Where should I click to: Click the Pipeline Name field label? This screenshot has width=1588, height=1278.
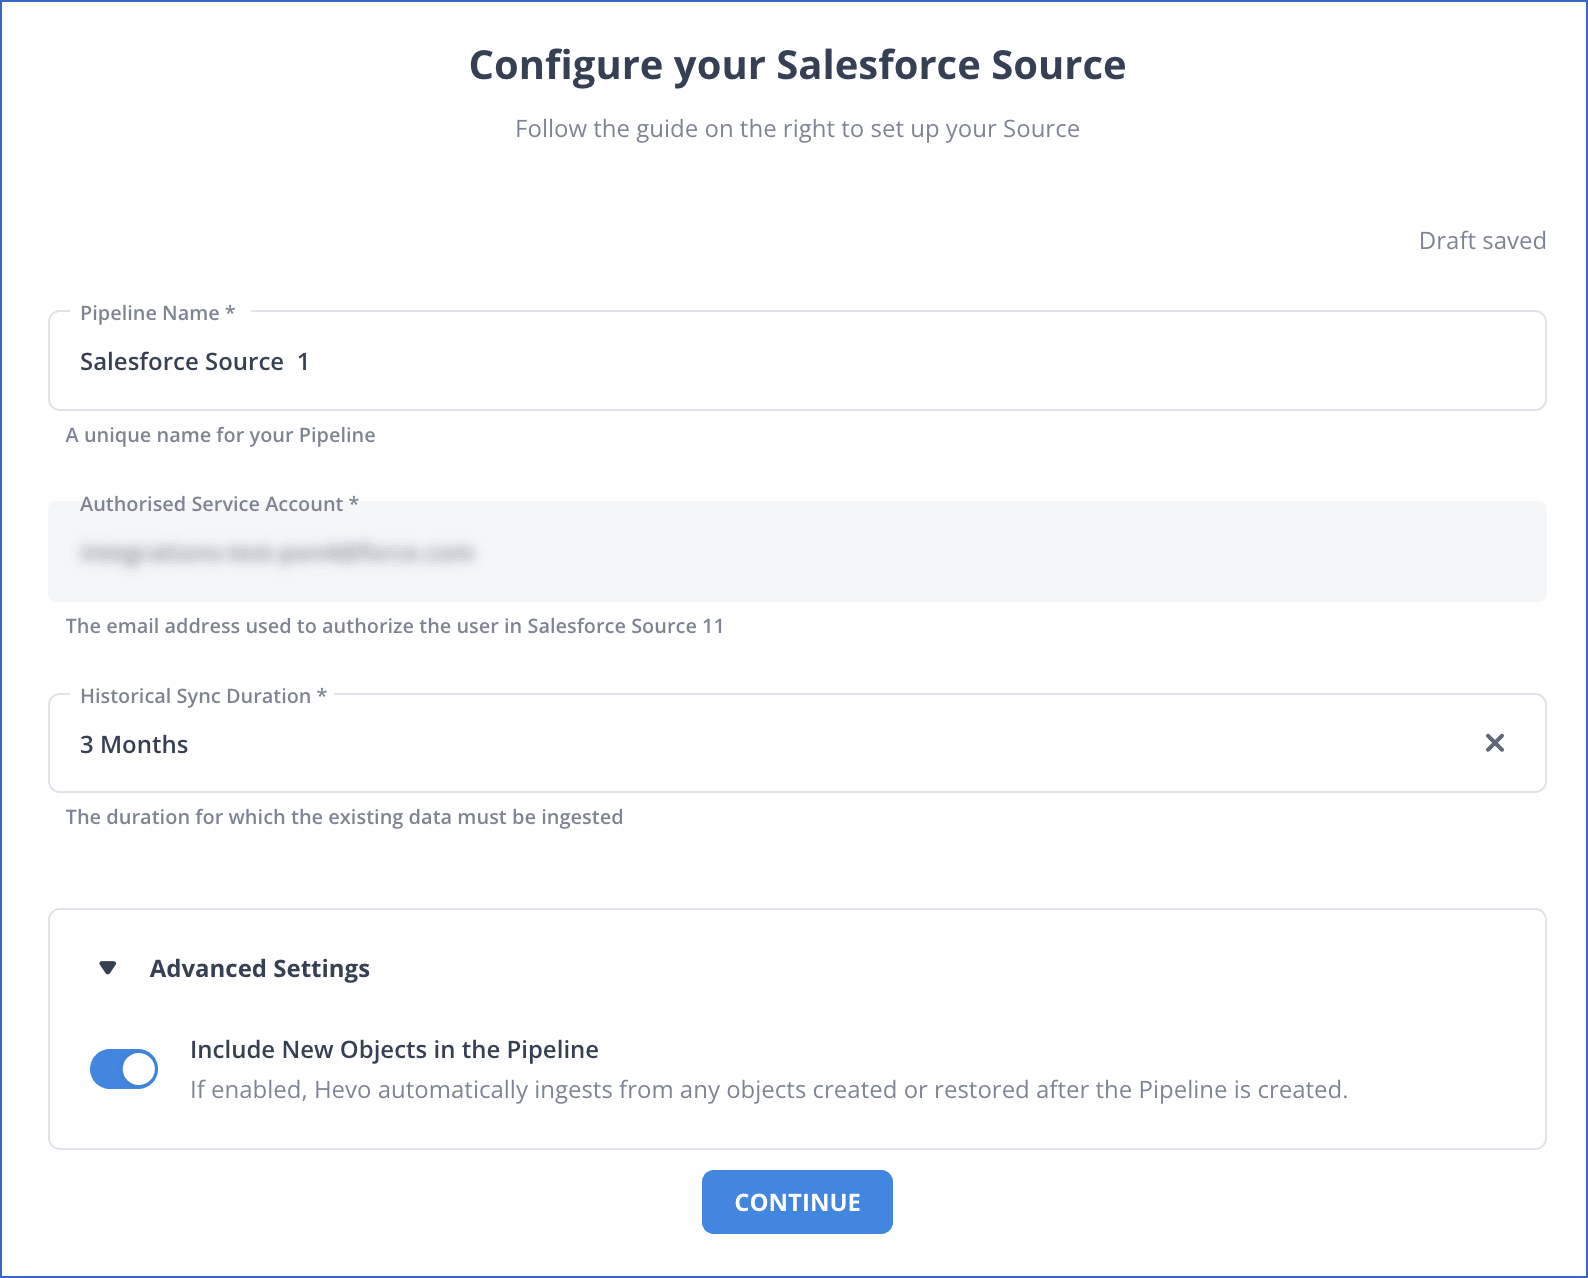point(149,313)
